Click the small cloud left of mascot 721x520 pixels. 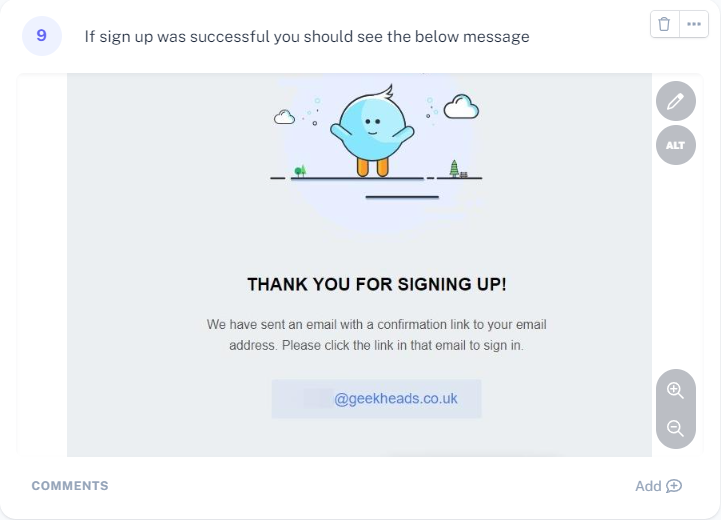[285, 117]
